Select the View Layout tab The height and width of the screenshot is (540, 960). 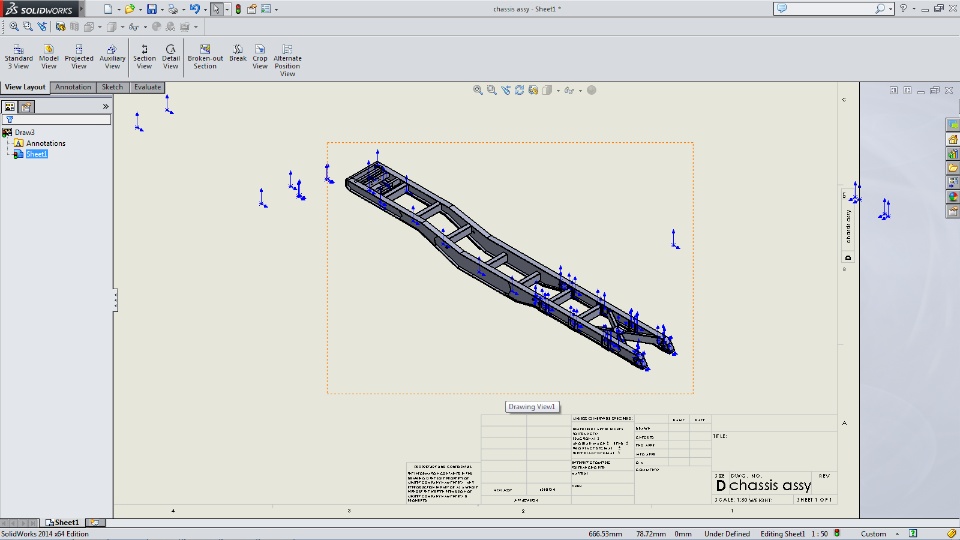tap(25, 87)
